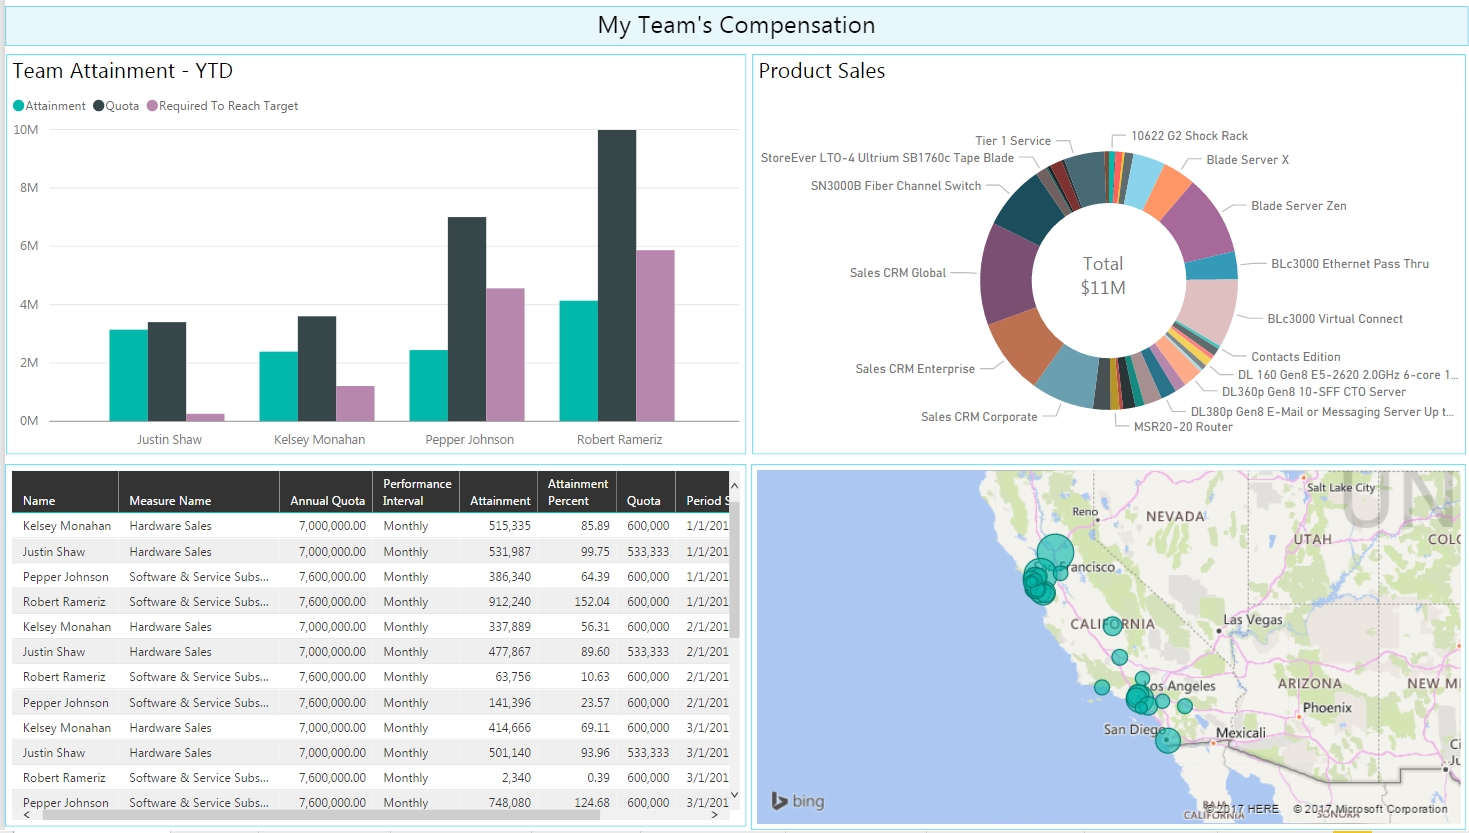Click the Quota legend color dot
The height and width of the screenshot is (833, 1469).
pos(98,106)
